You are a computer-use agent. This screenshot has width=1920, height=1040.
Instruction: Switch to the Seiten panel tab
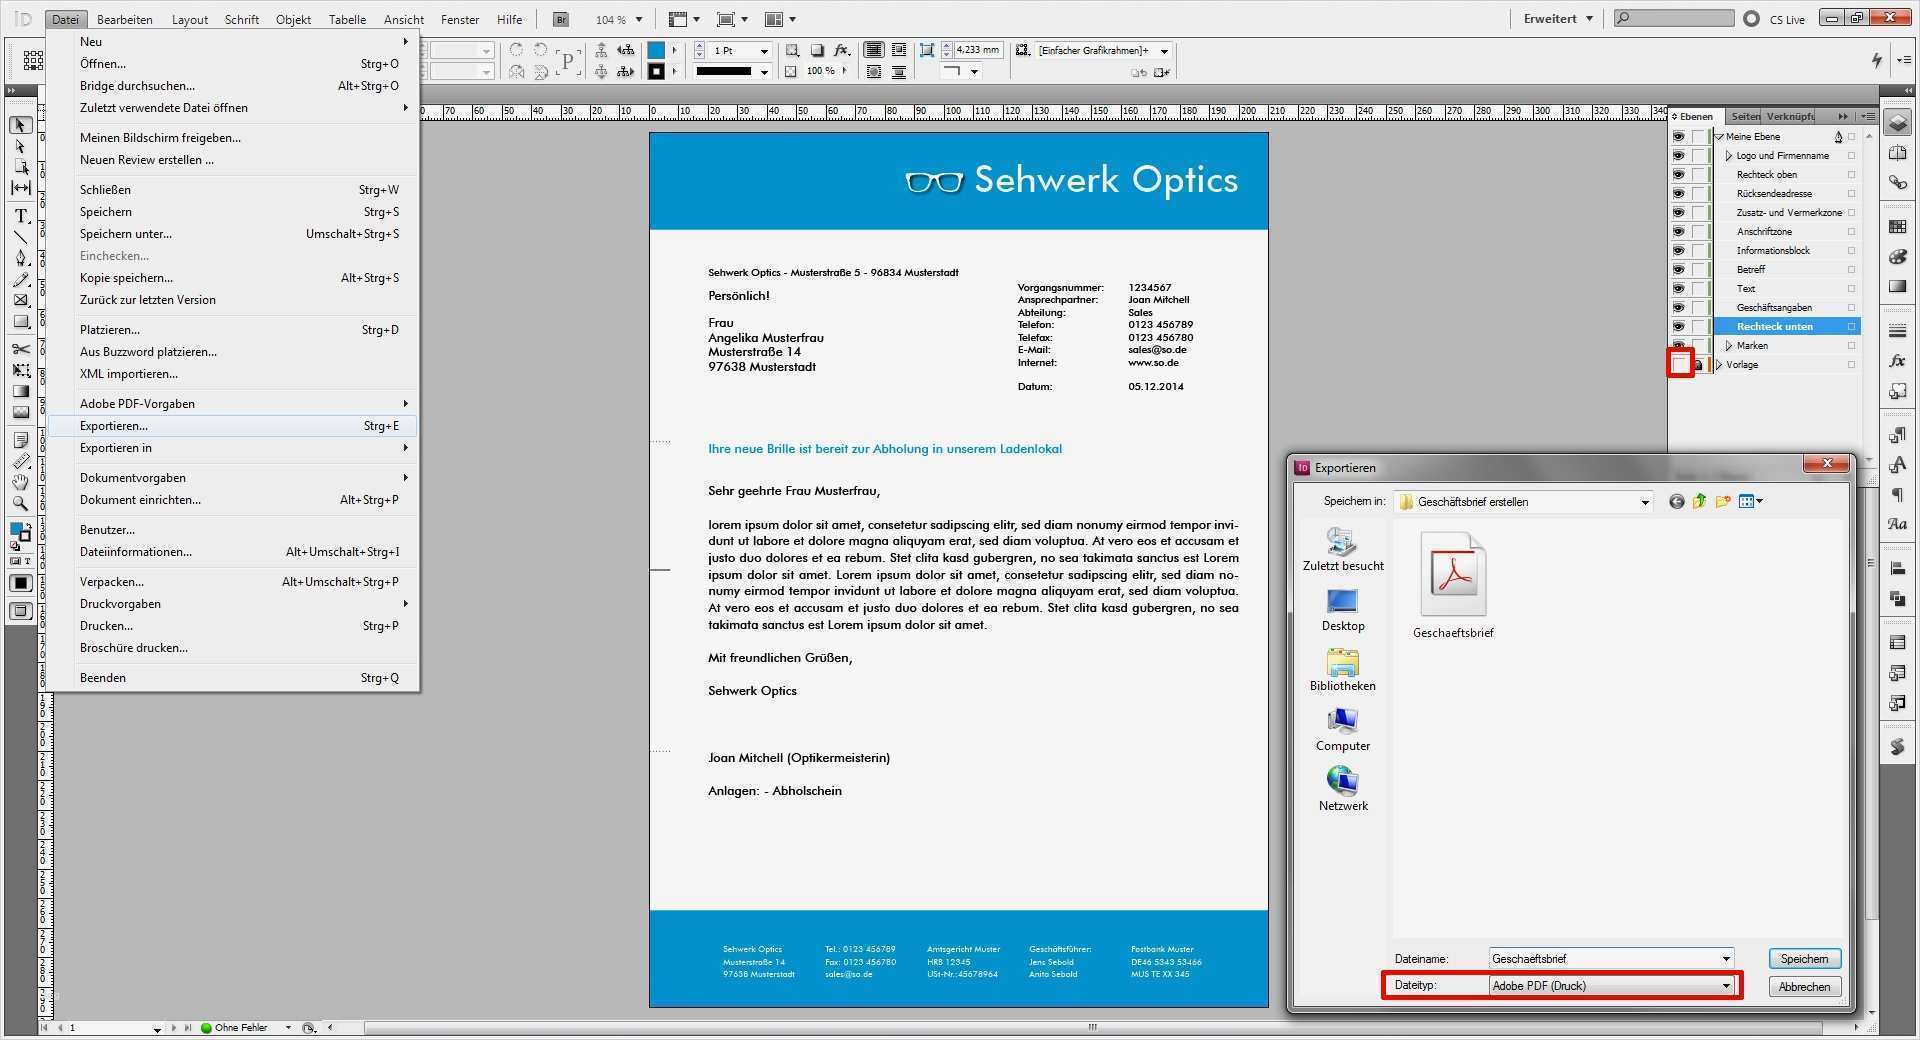click(x=1744, y=116)
